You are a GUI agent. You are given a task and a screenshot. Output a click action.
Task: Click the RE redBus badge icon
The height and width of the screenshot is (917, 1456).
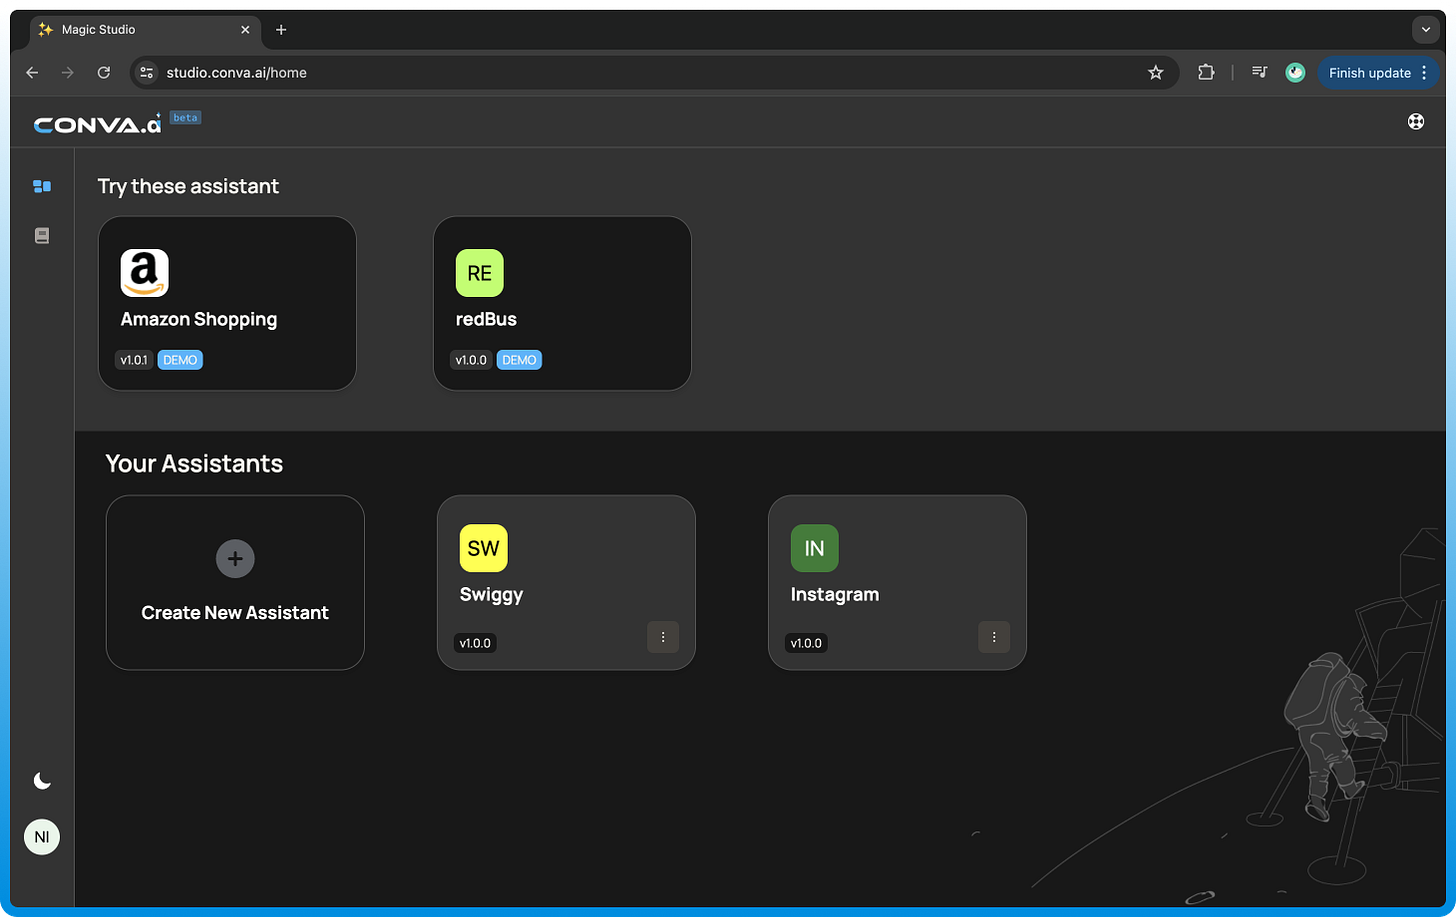tap(480, 273)
